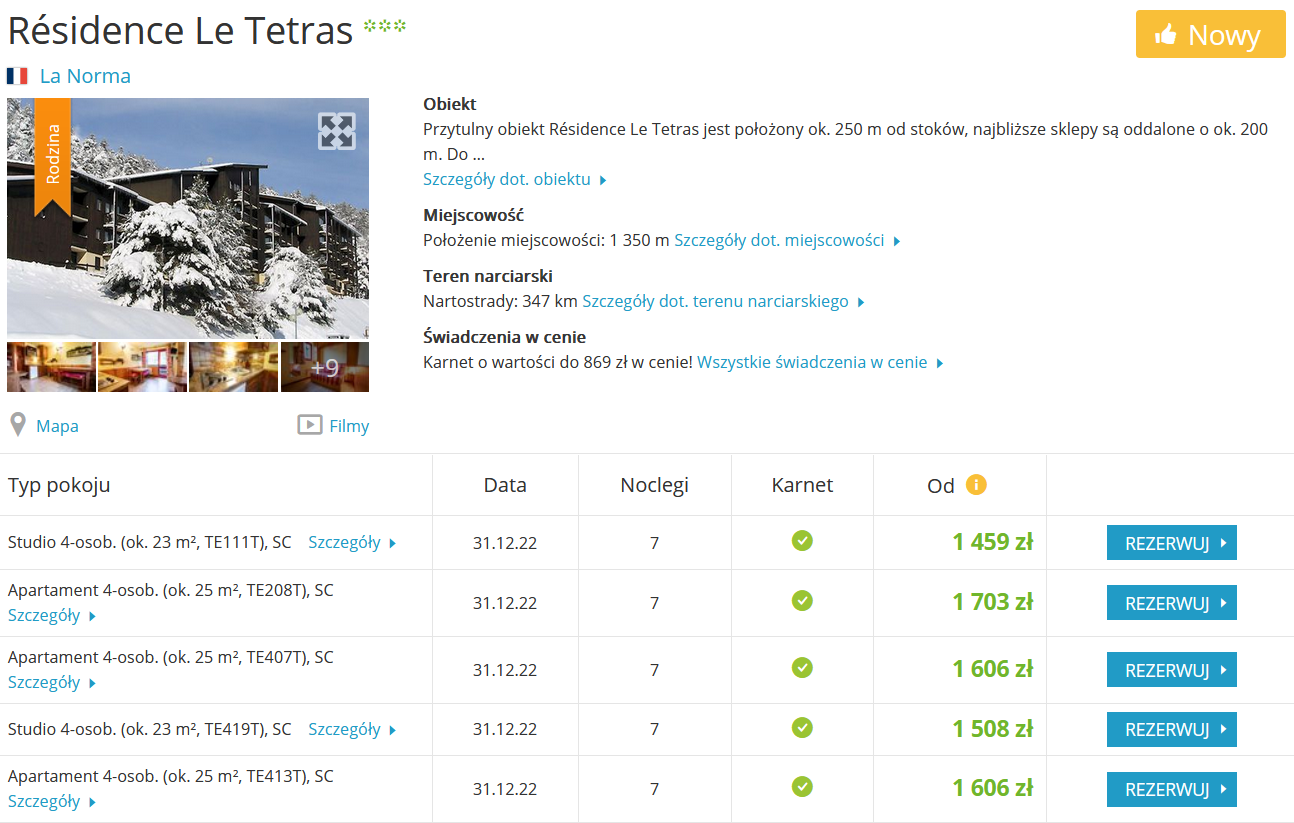Click the orange Rodzina ribbon on the photo
1294x823 pixels.
53,157
